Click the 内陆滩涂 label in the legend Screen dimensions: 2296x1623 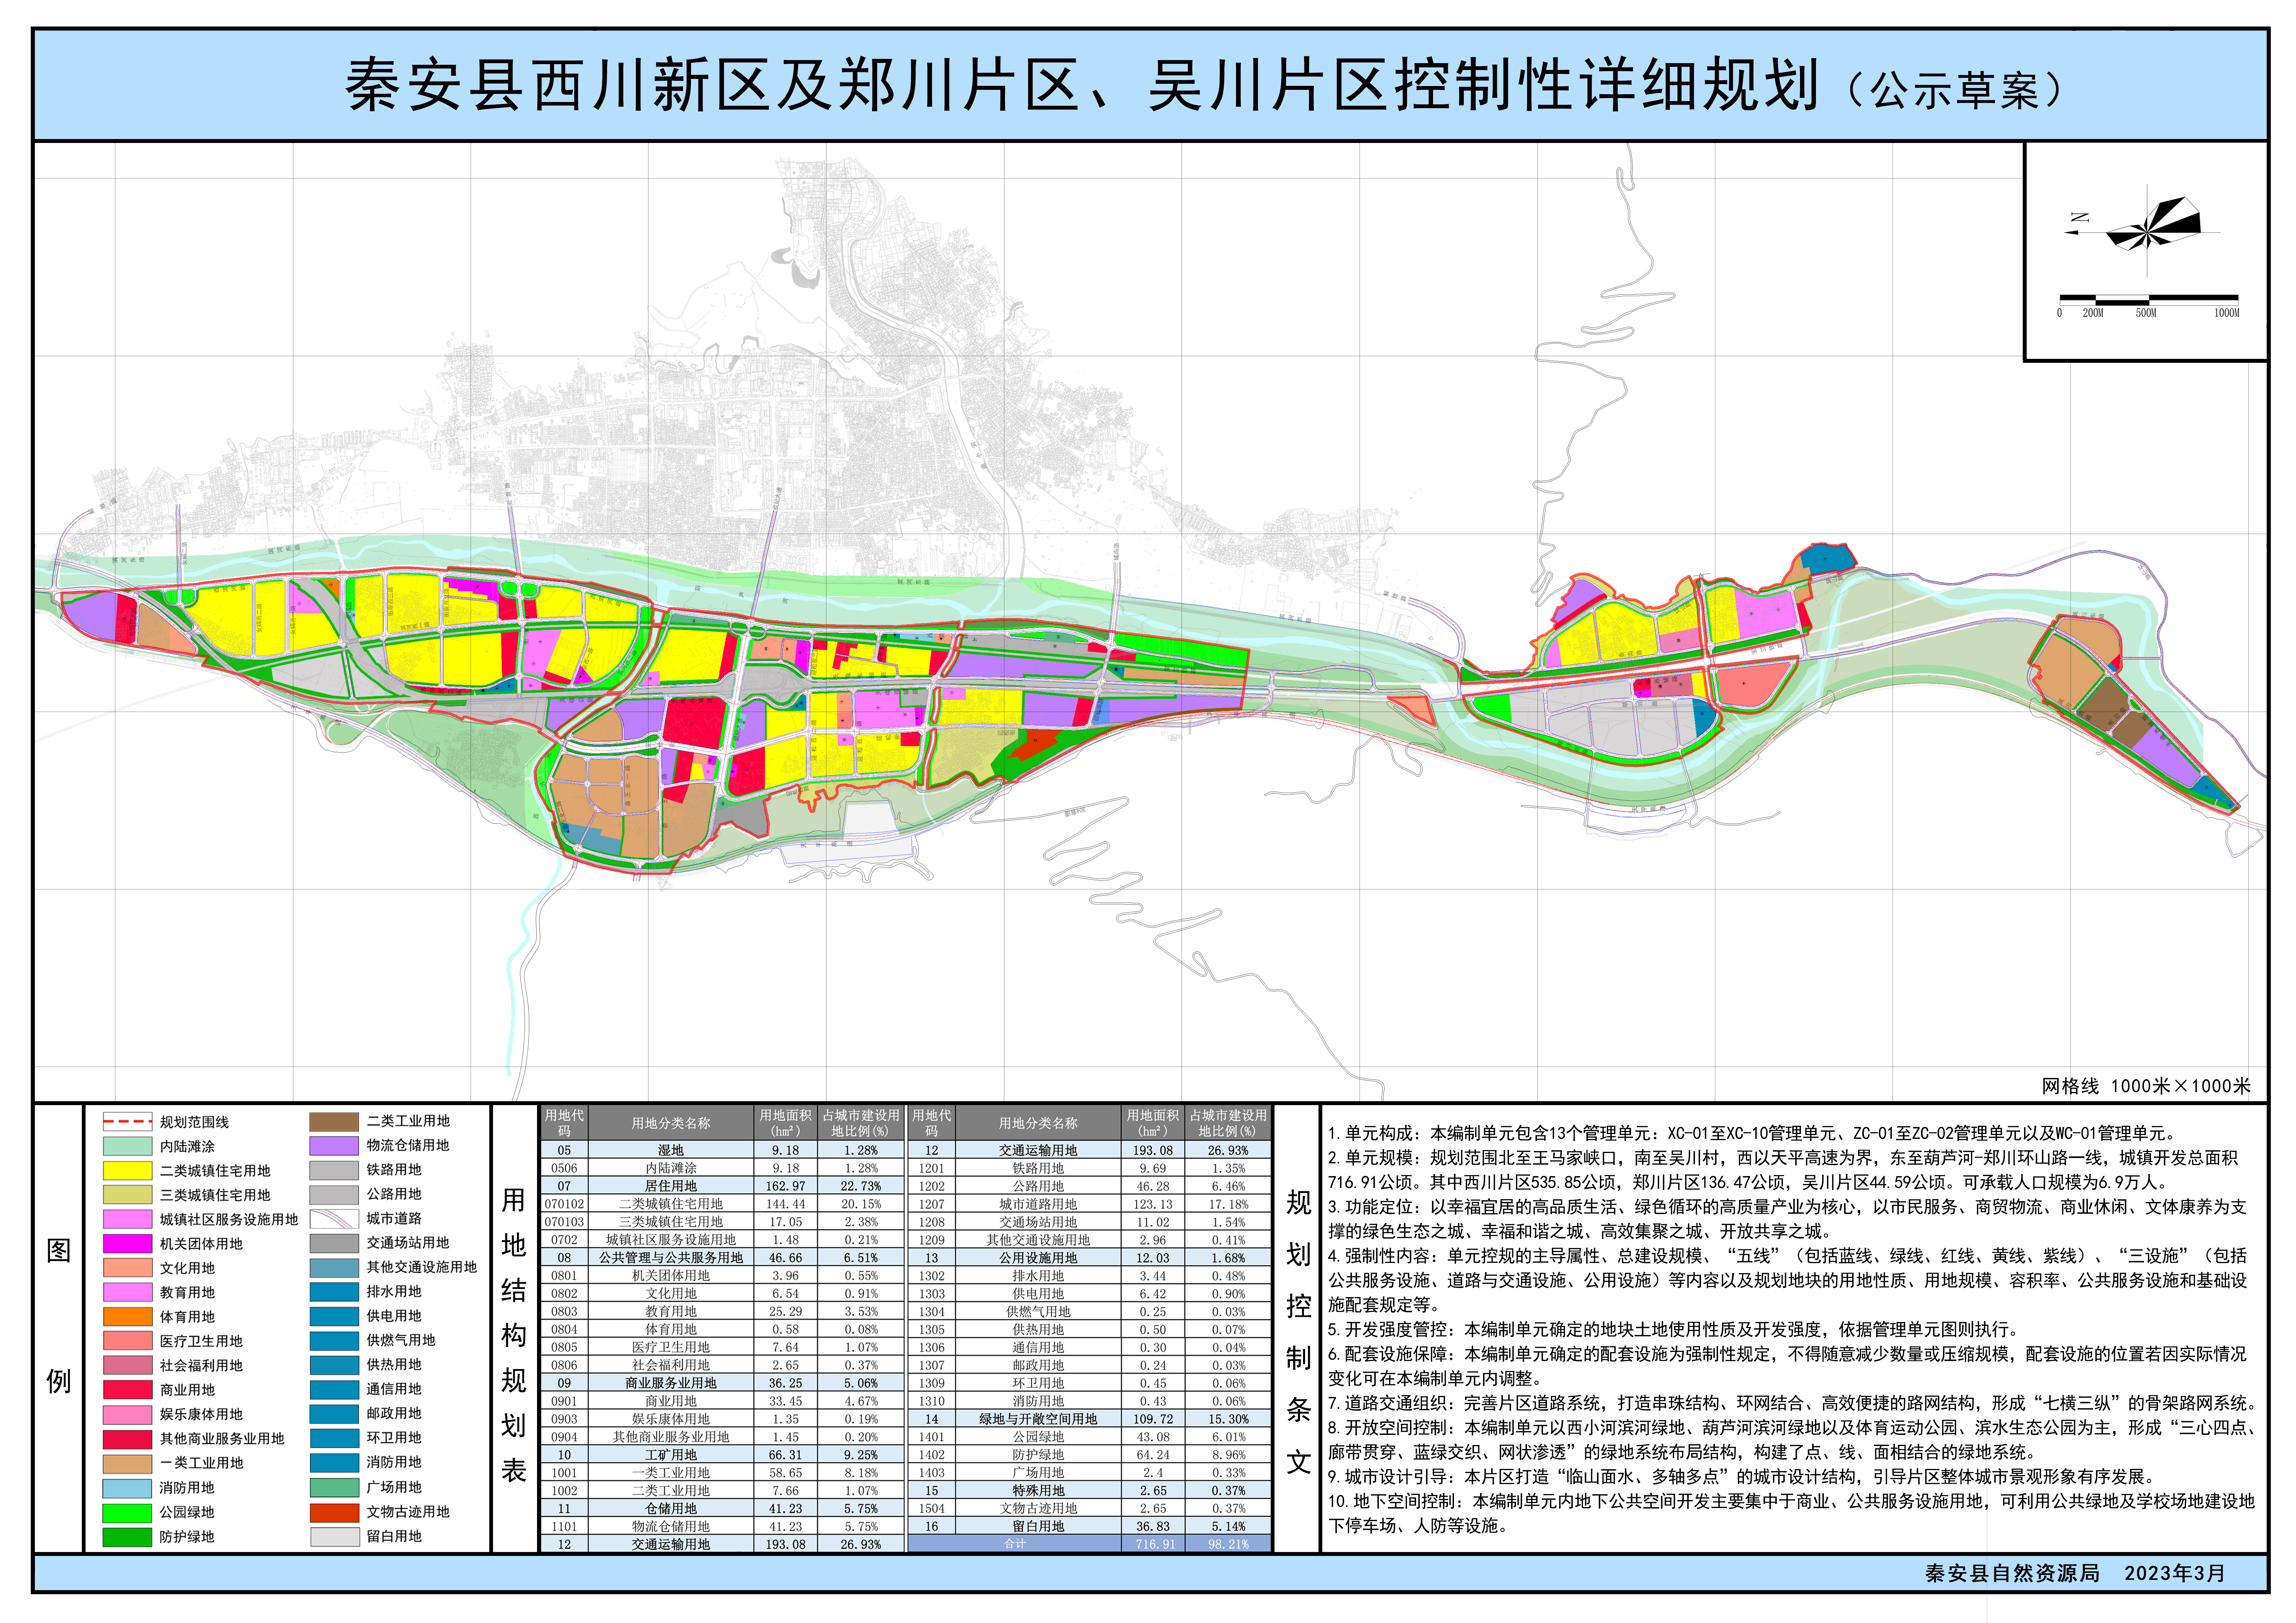click(187, 1146)
